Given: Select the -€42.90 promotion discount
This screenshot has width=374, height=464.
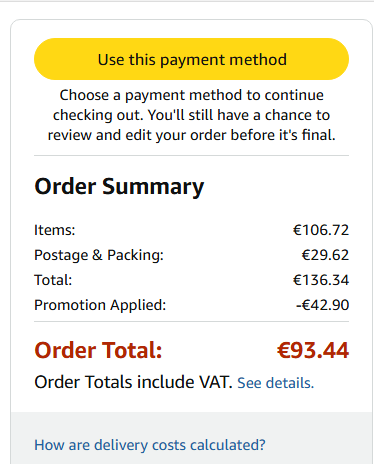Looking at the screenshot, I should 323,305.
